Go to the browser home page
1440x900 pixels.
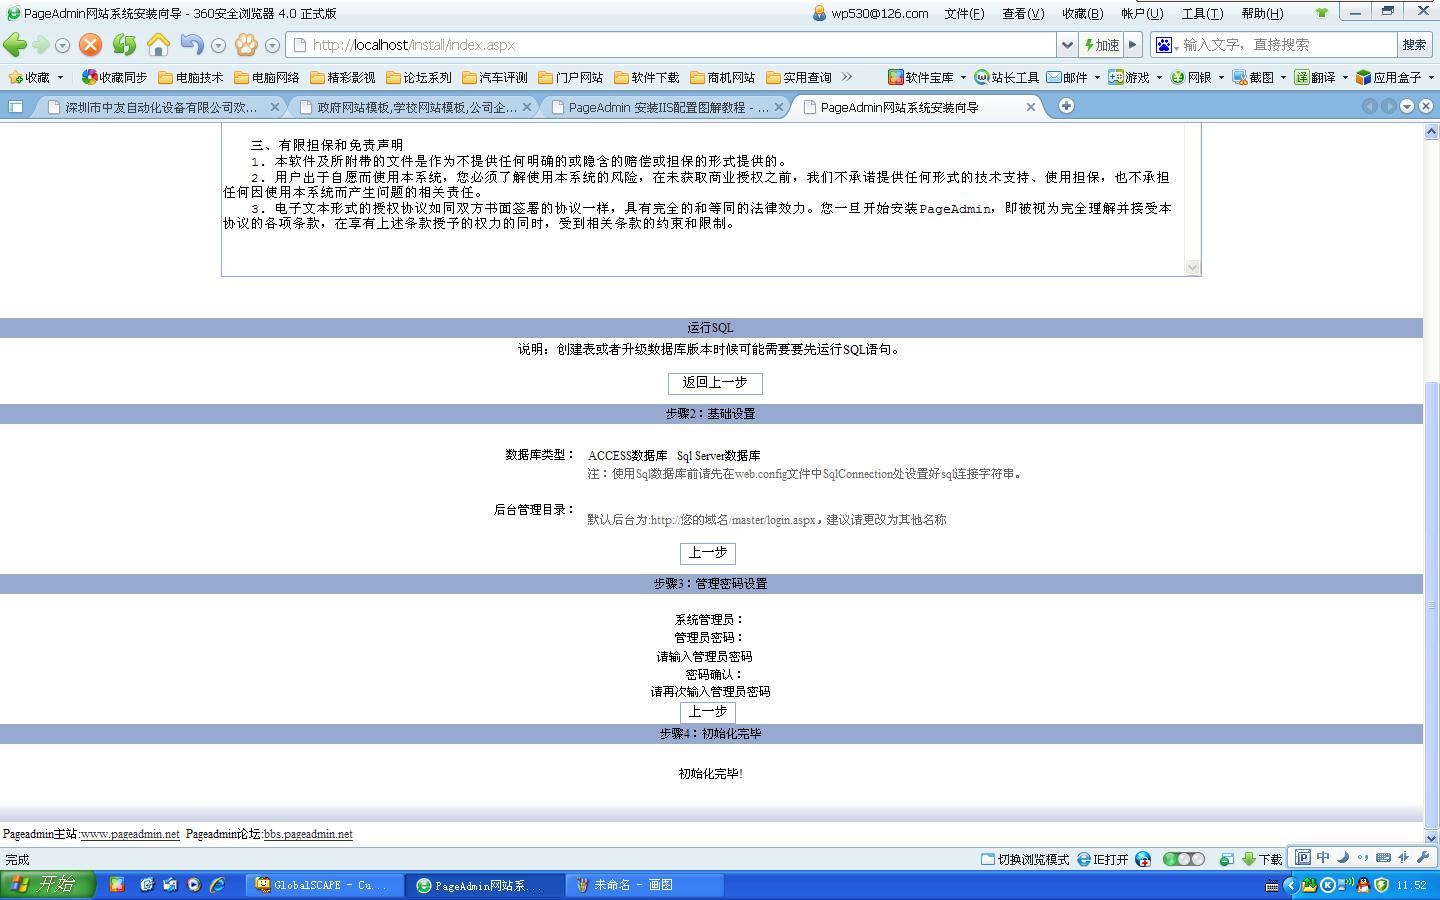pyautogui.click(x=158, y=45)
